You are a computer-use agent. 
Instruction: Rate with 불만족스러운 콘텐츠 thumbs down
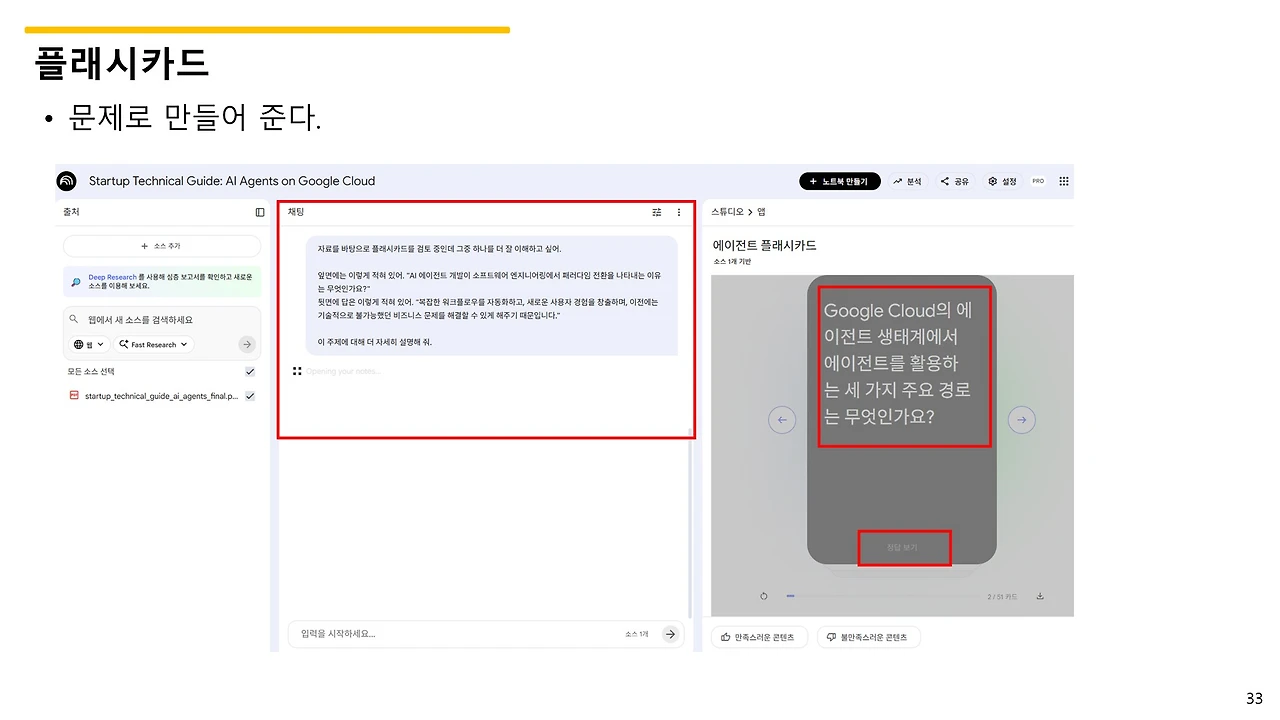click(868, 637)
